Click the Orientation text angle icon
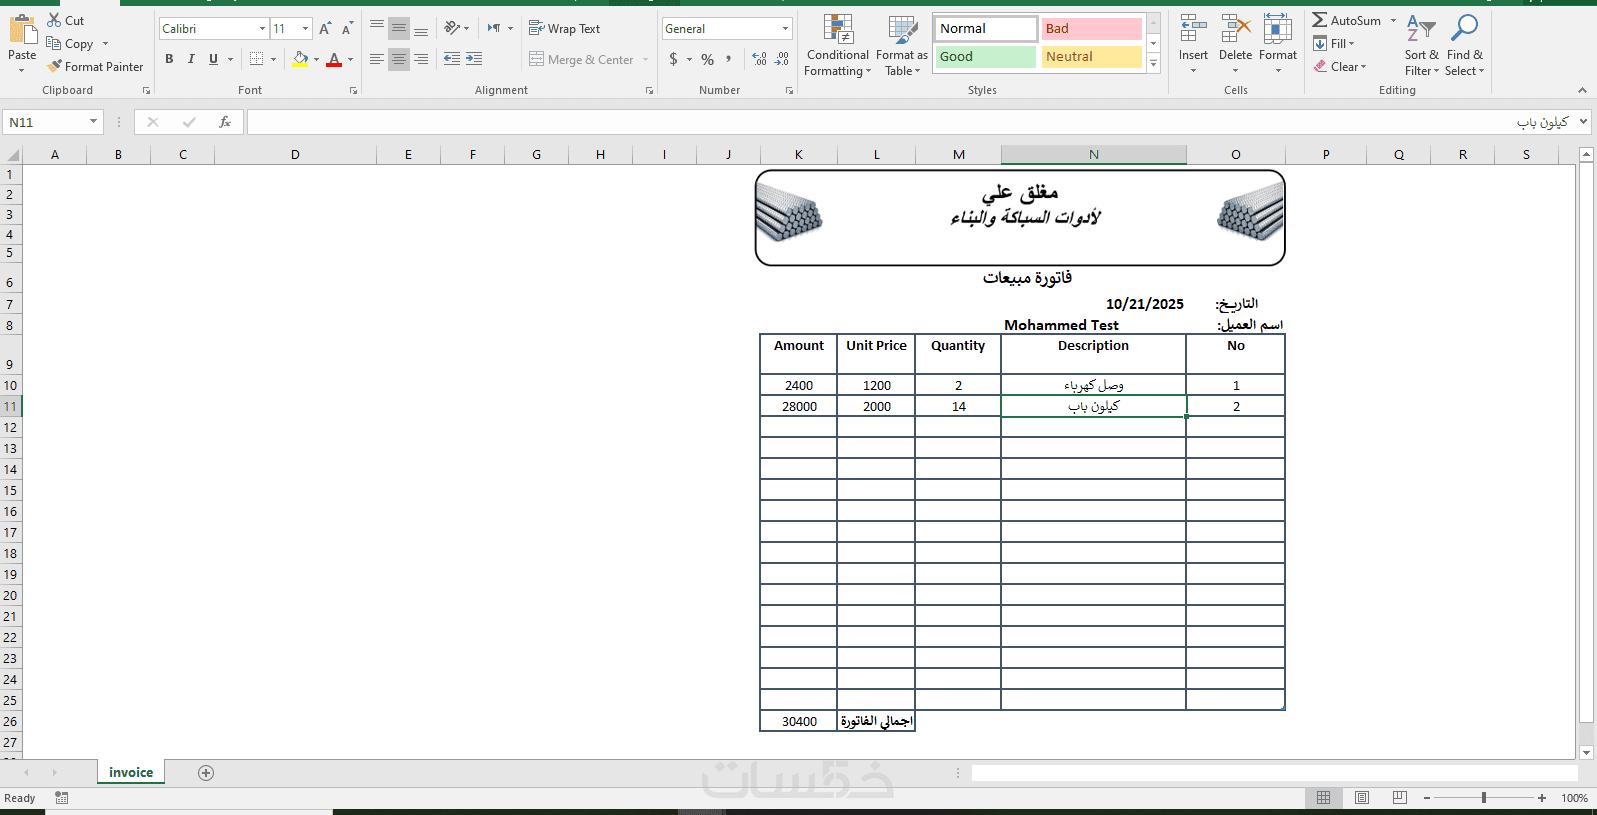The height and width of the screenshot is (815, 1597). (x=453, y=28)
